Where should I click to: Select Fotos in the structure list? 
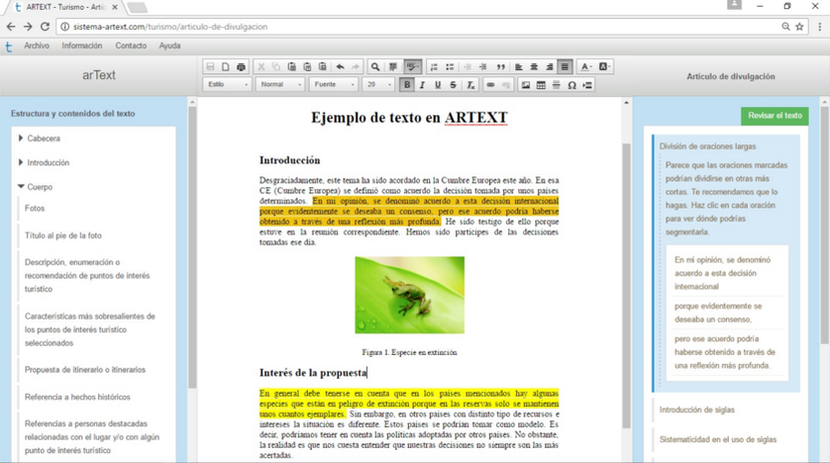[x=34, y=208]
